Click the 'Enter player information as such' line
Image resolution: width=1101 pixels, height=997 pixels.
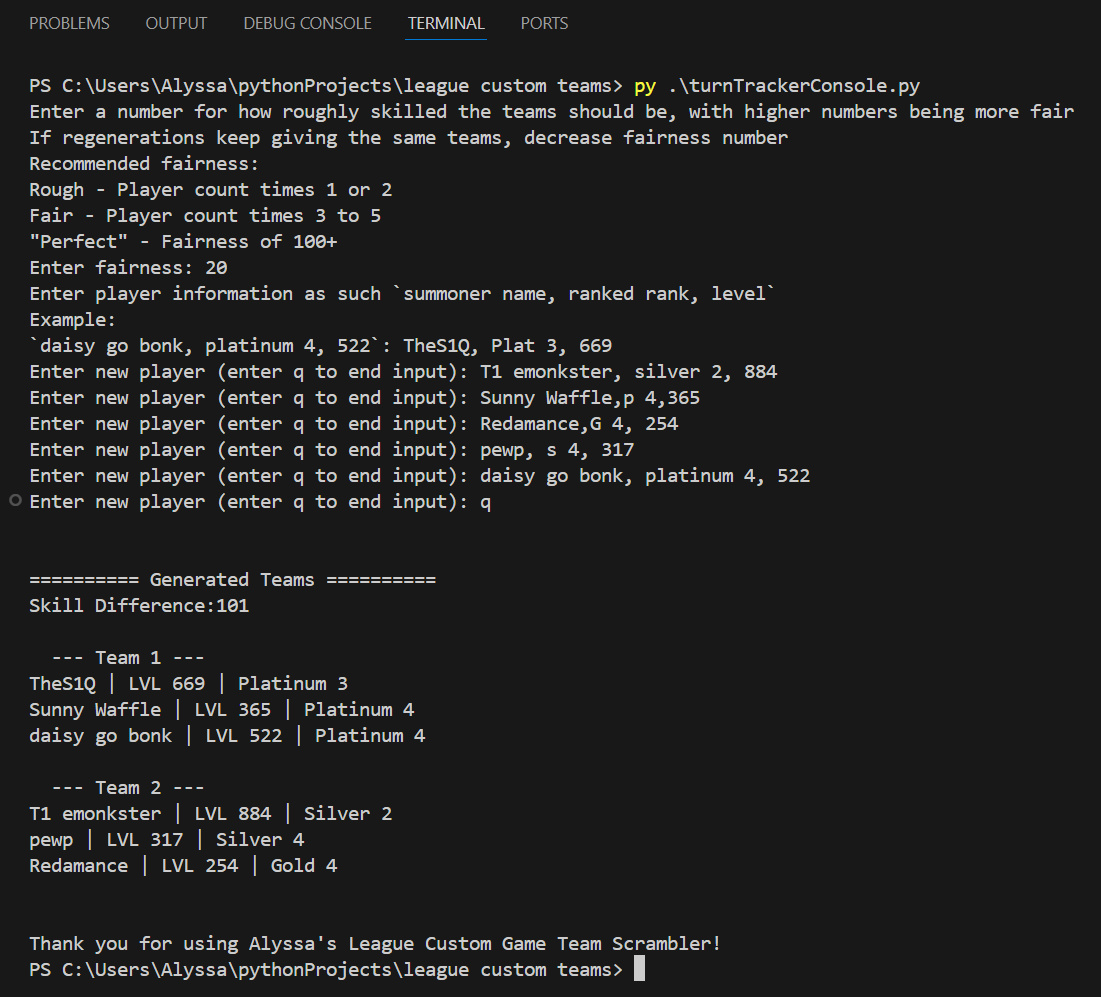pyautogui.click(x=402, y=293)
